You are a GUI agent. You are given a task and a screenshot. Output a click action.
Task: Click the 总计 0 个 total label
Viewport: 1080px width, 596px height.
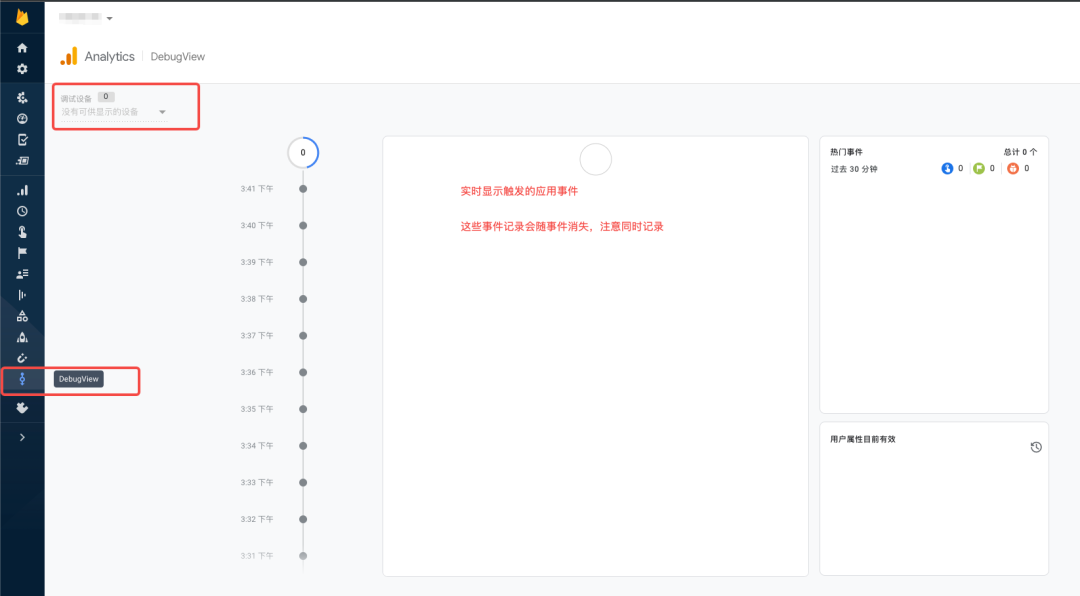coord(1020,152)
